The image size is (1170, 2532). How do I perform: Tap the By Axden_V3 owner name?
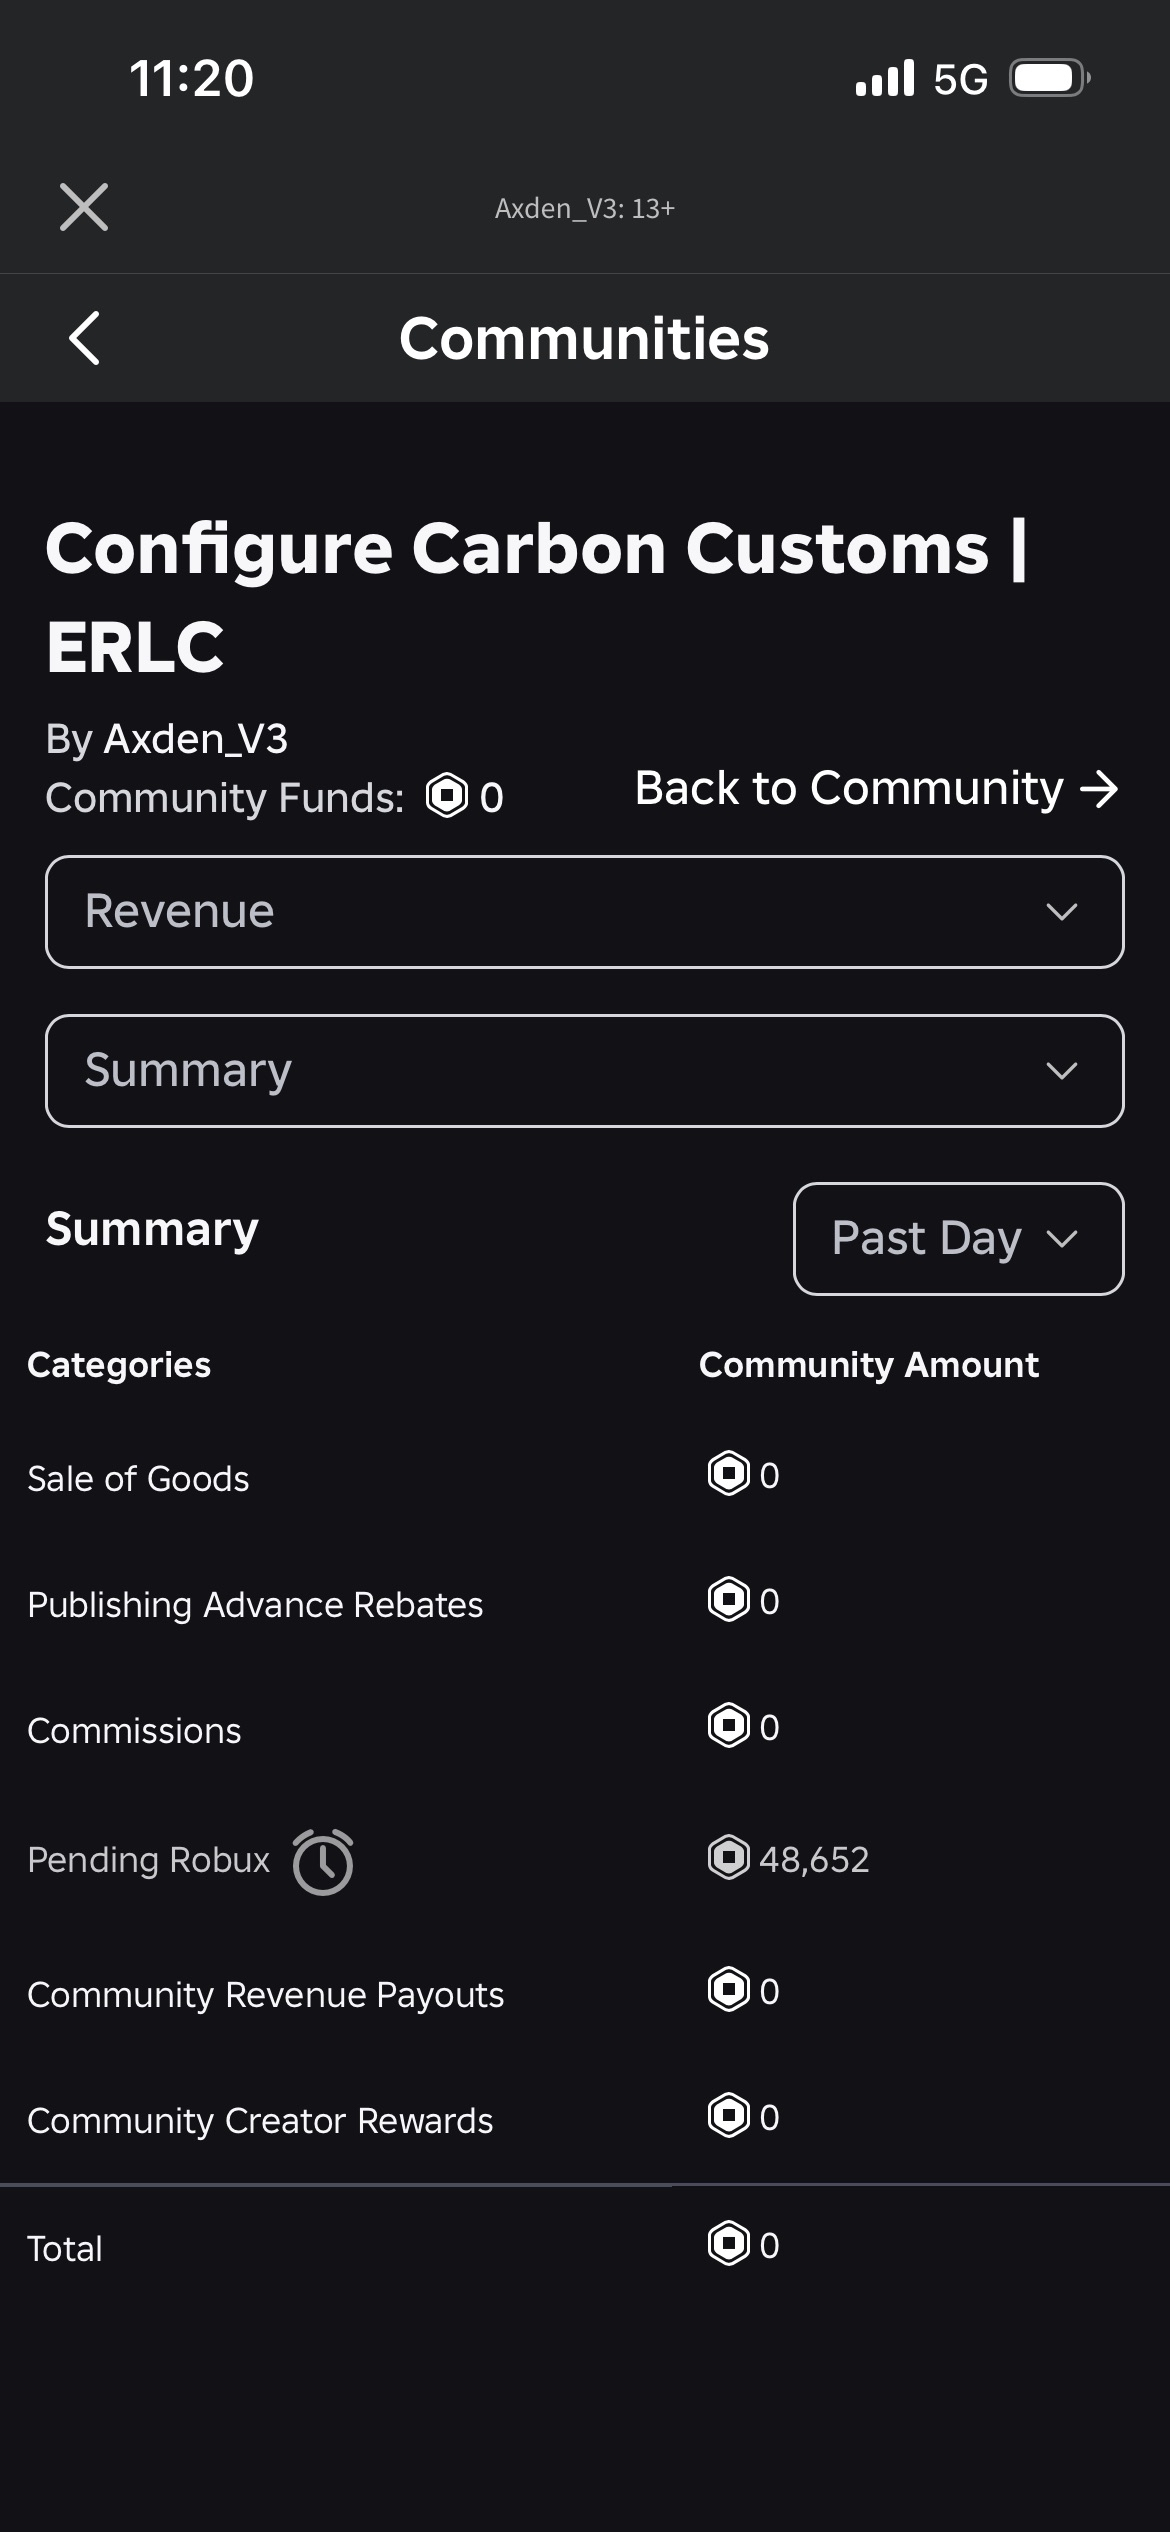click(167, 740)
